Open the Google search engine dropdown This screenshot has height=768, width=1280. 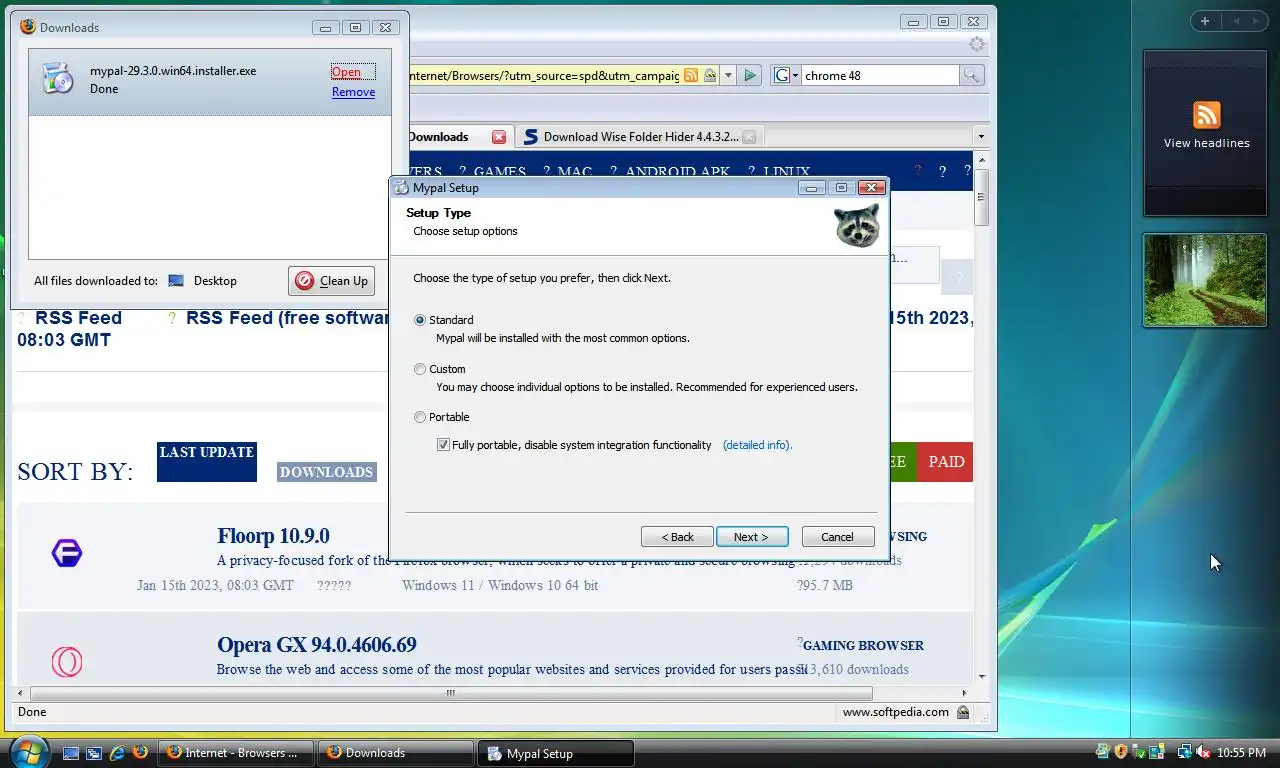pyautogui.click(x=786, y=75)
